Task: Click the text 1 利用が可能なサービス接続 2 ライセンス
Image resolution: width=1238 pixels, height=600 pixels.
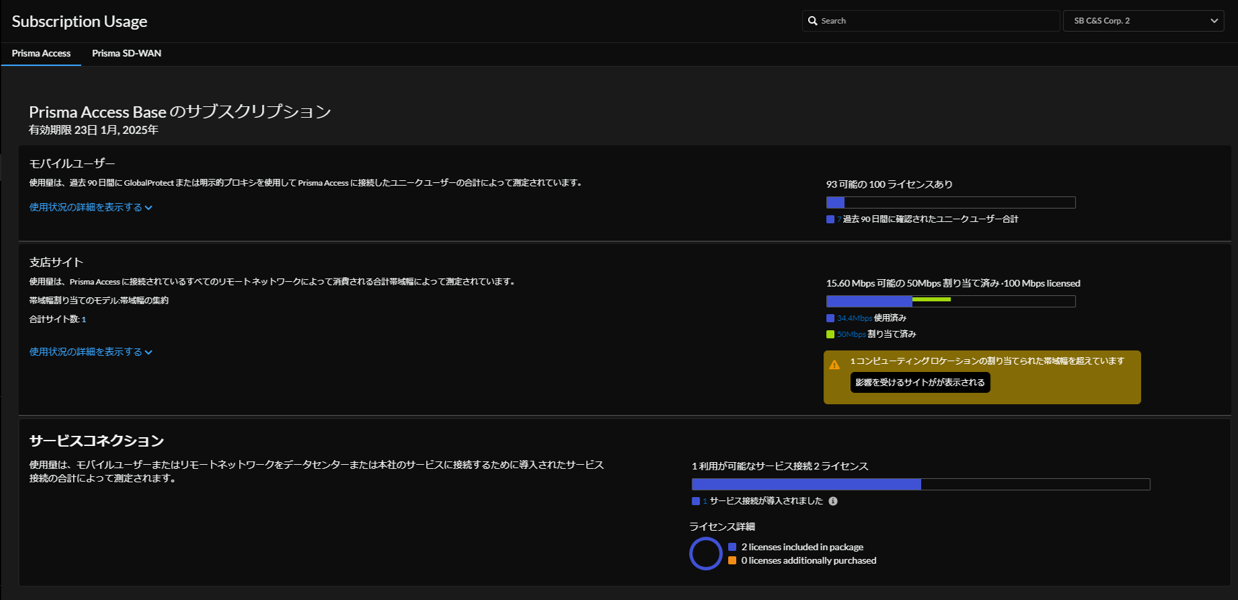Action: pyautogui.click(x=780, y=466)
